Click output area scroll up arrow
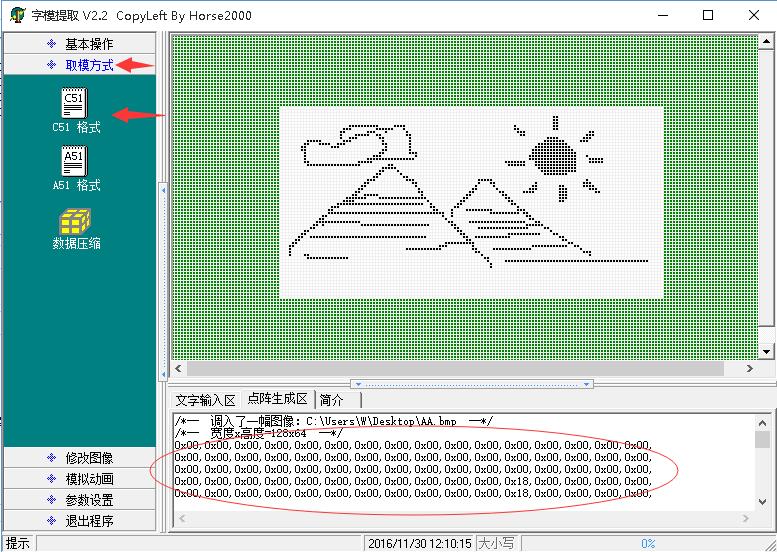 (763, 423)
